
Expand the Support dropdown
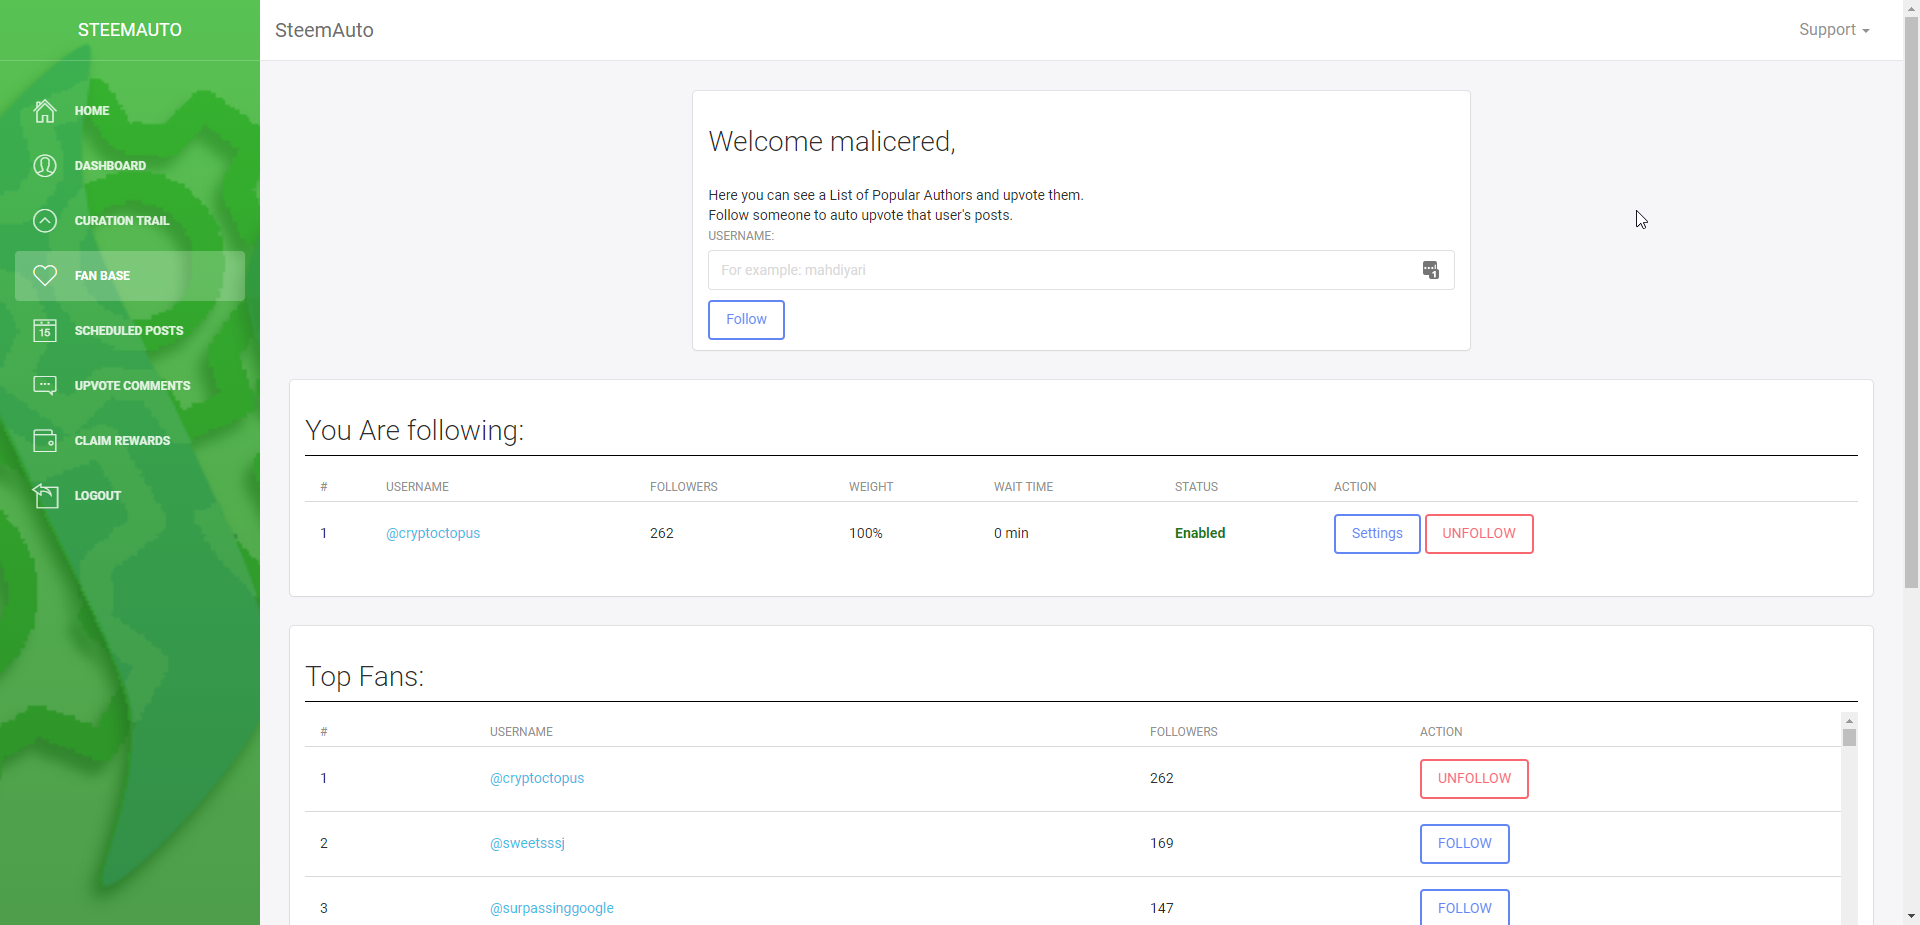click(1834, 30)
